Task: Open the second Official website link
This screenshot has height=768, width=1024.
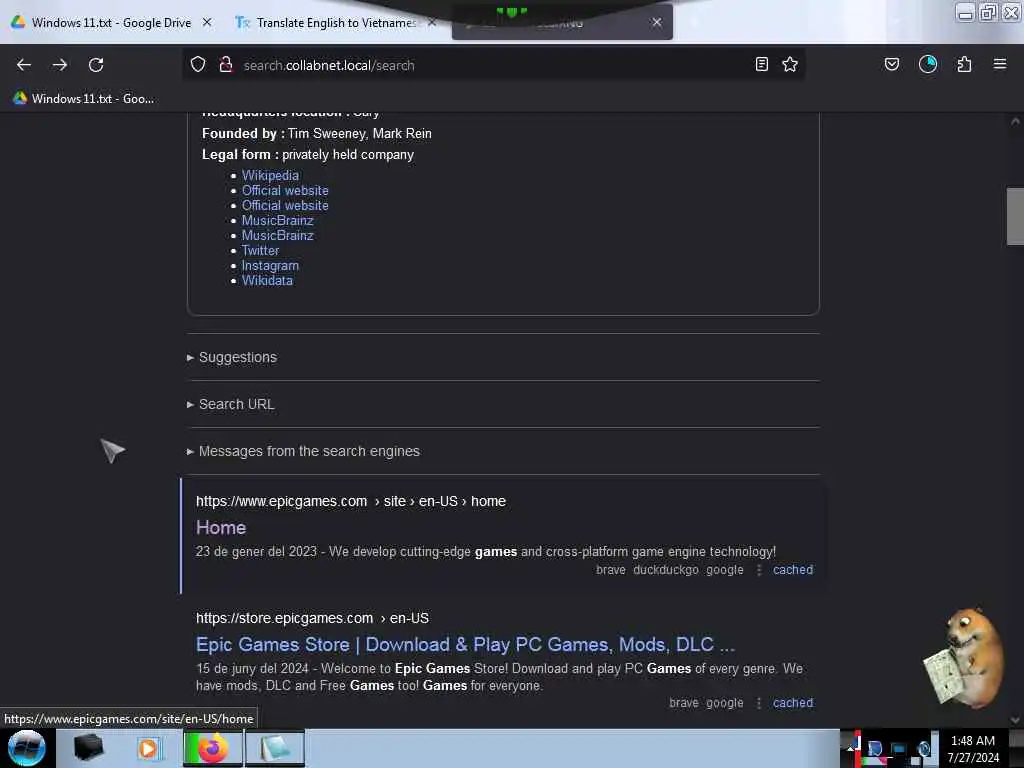Action: (x=285, y=205)
